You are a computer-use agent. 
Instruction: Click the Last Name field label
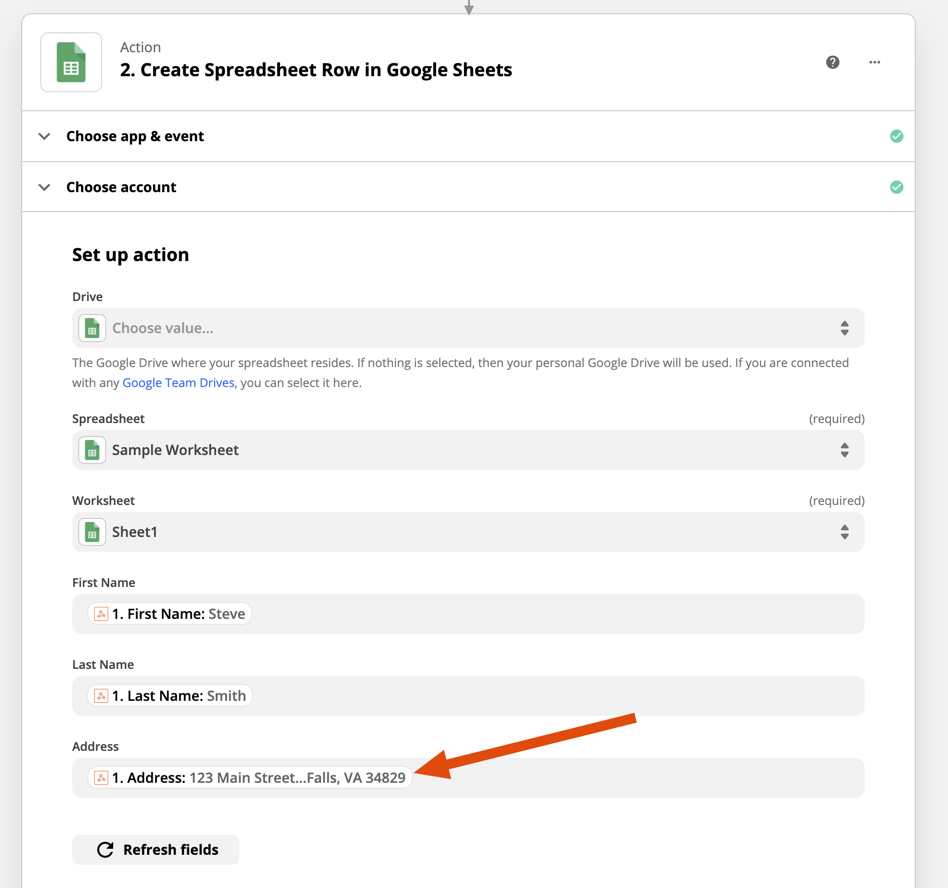coord(103,664)
